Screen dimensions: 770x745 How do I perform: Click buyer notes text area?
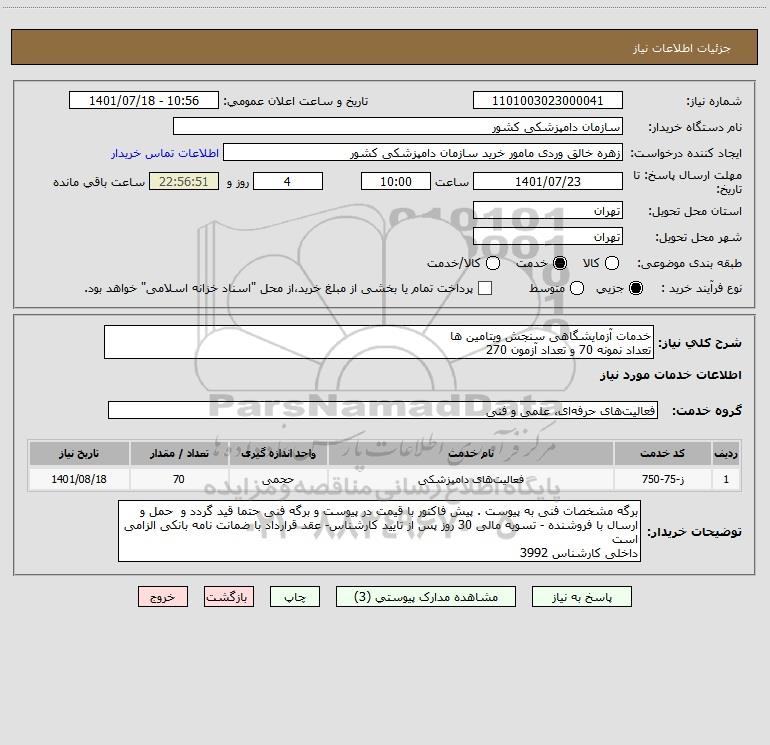(379, 531)
